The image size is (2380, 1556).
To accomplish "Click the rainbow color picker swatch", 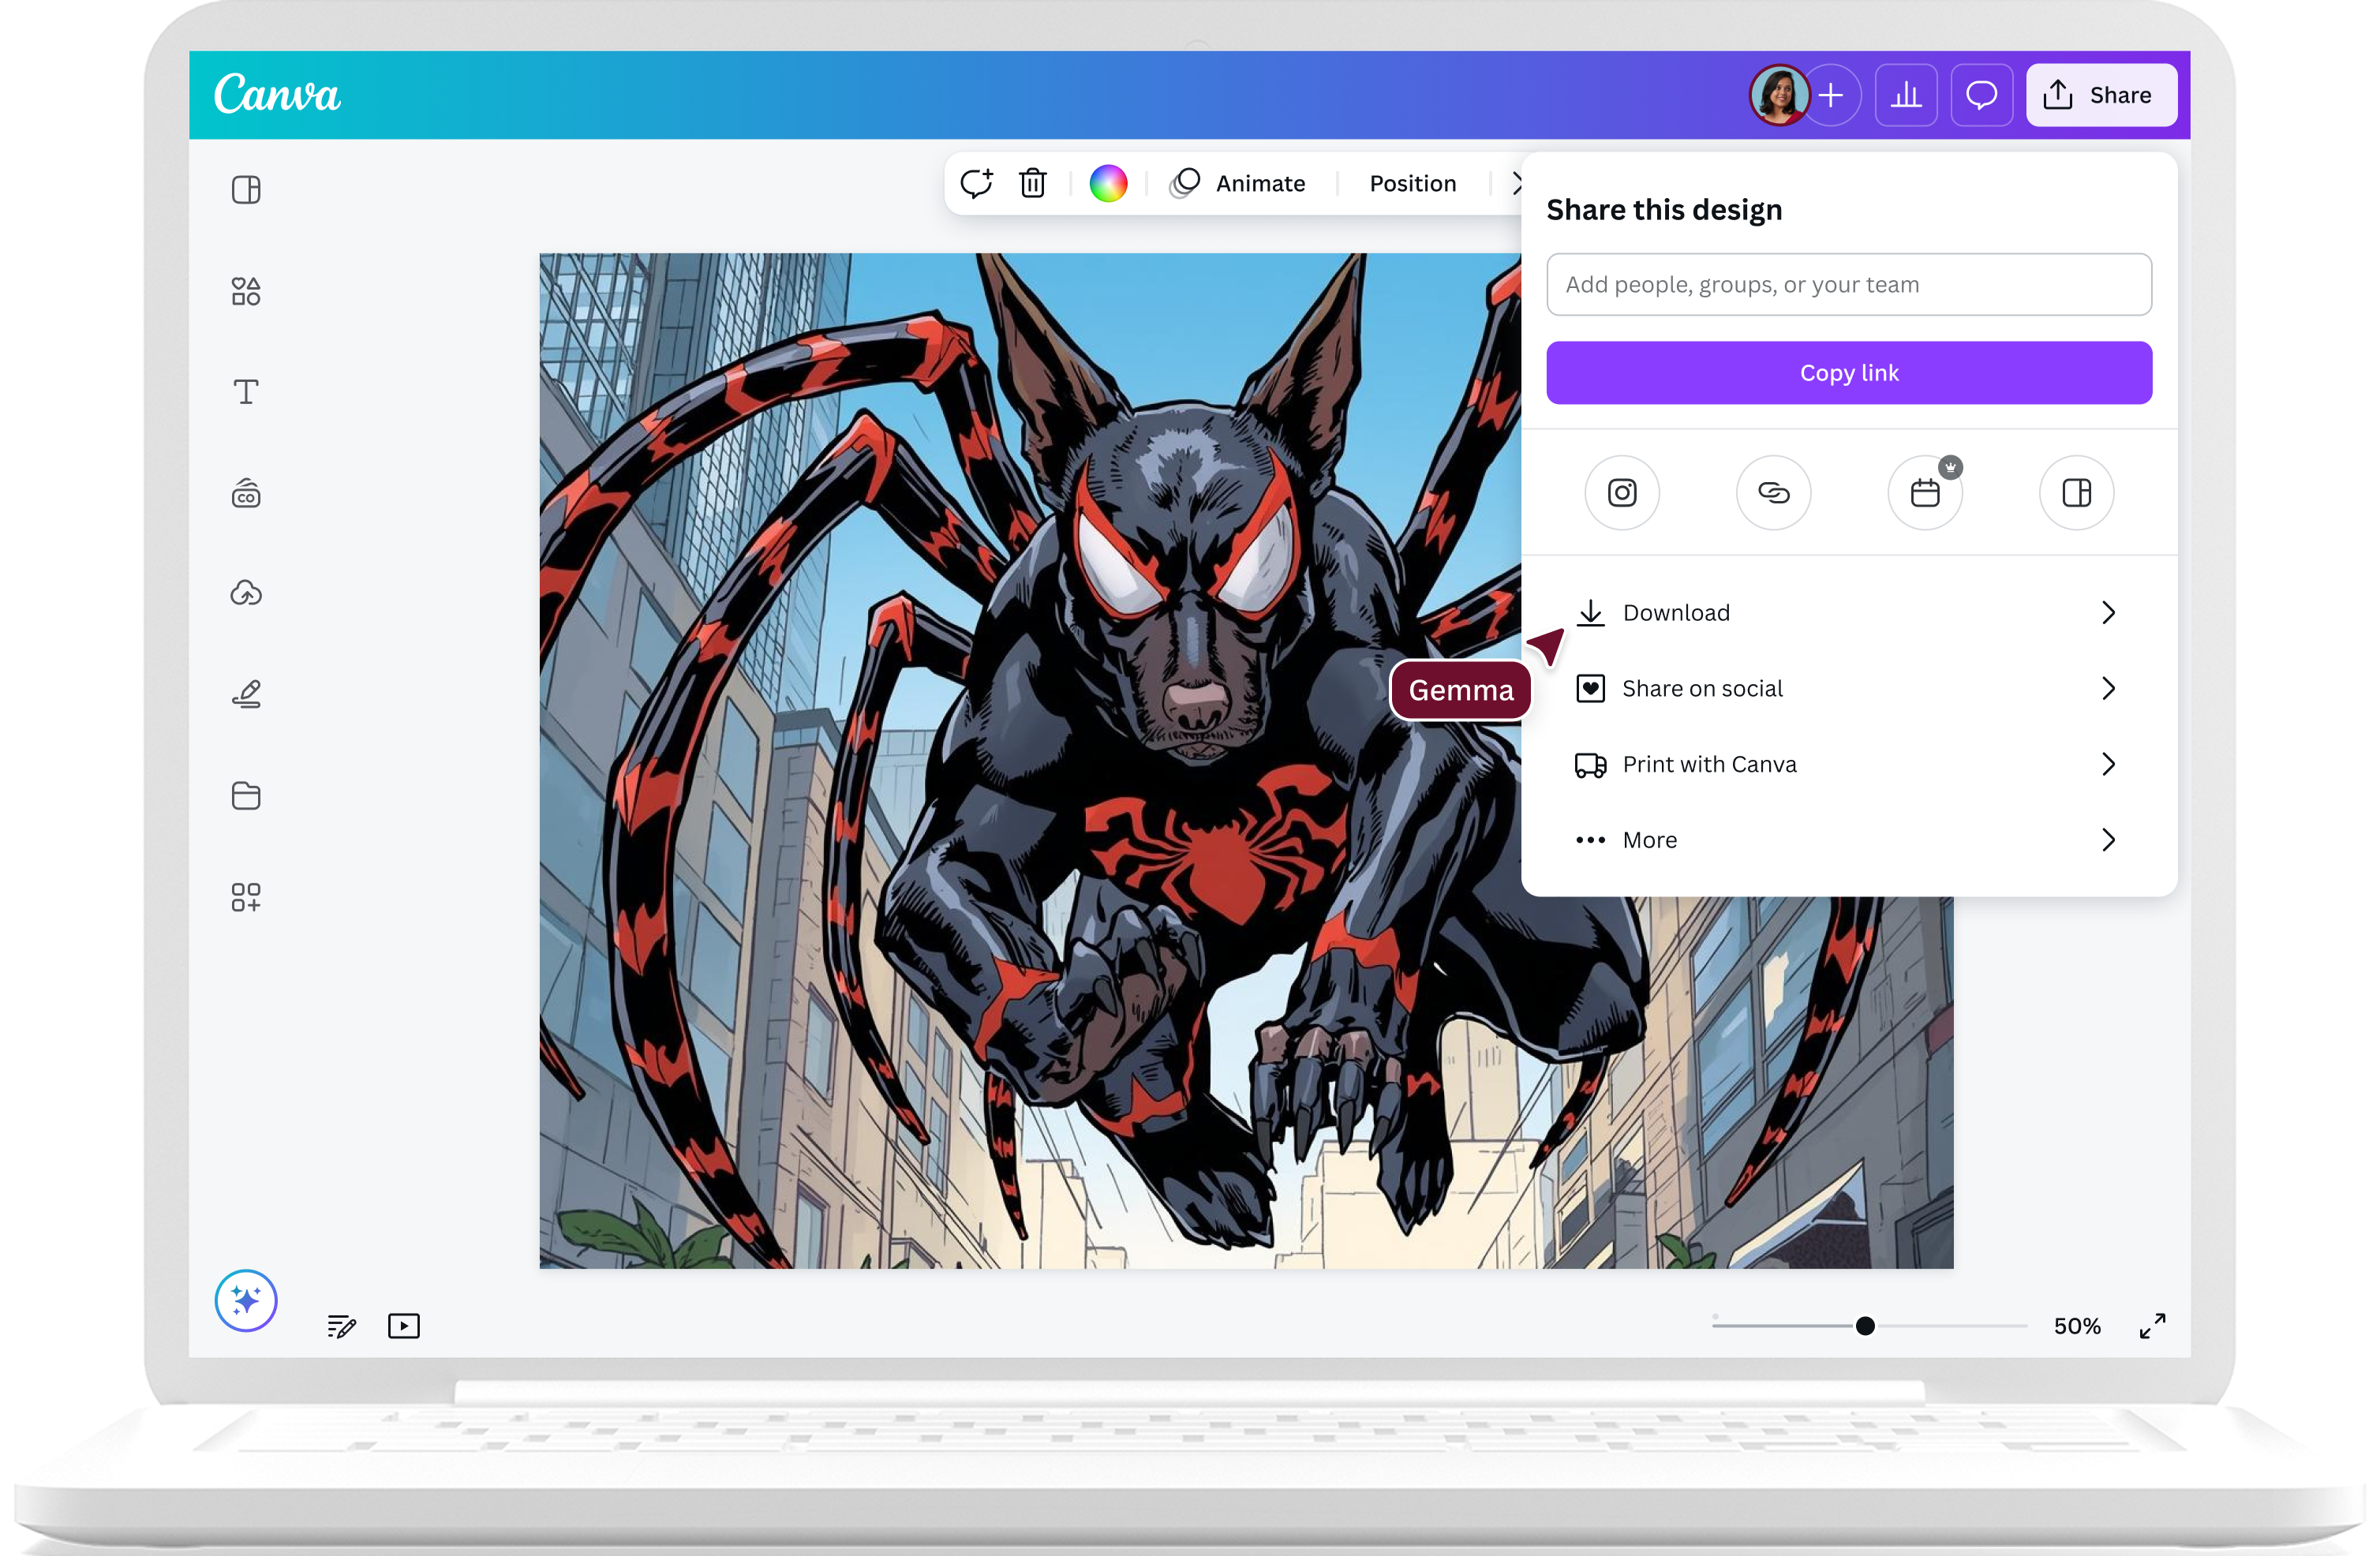I will click(1108, 183).
